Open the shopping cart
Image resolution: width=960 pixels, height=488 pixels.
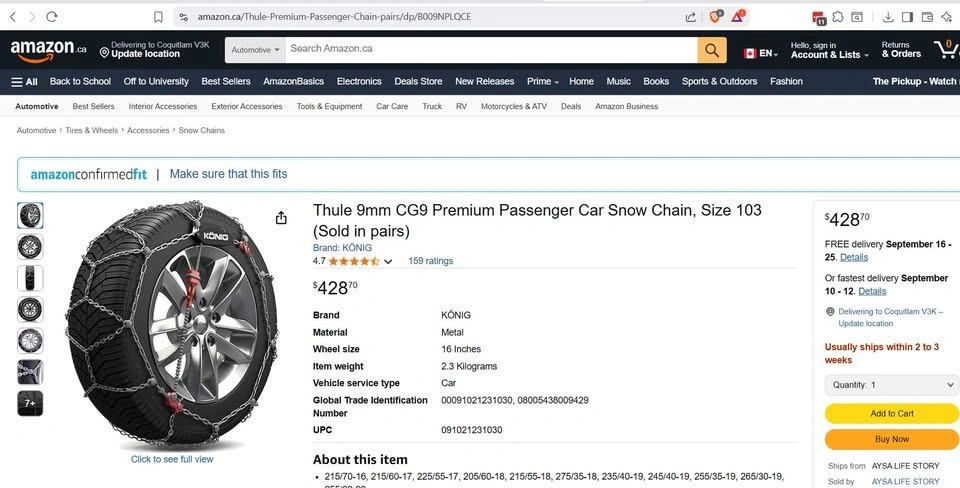[x=945, y=49]
